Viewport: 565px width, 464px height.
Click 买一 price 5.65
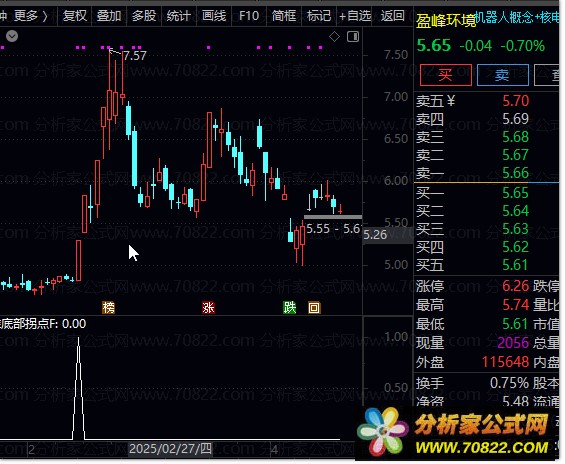[x=515, y=193]
